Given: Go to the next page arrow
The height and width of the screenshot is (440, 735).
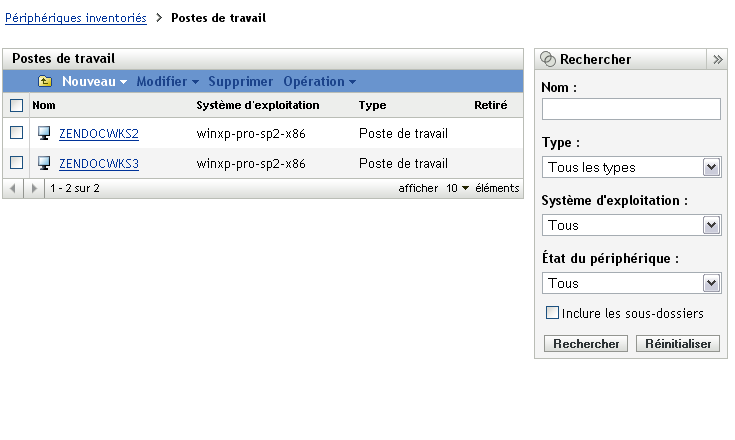Looking at the screenshot, I should point(35,188).
